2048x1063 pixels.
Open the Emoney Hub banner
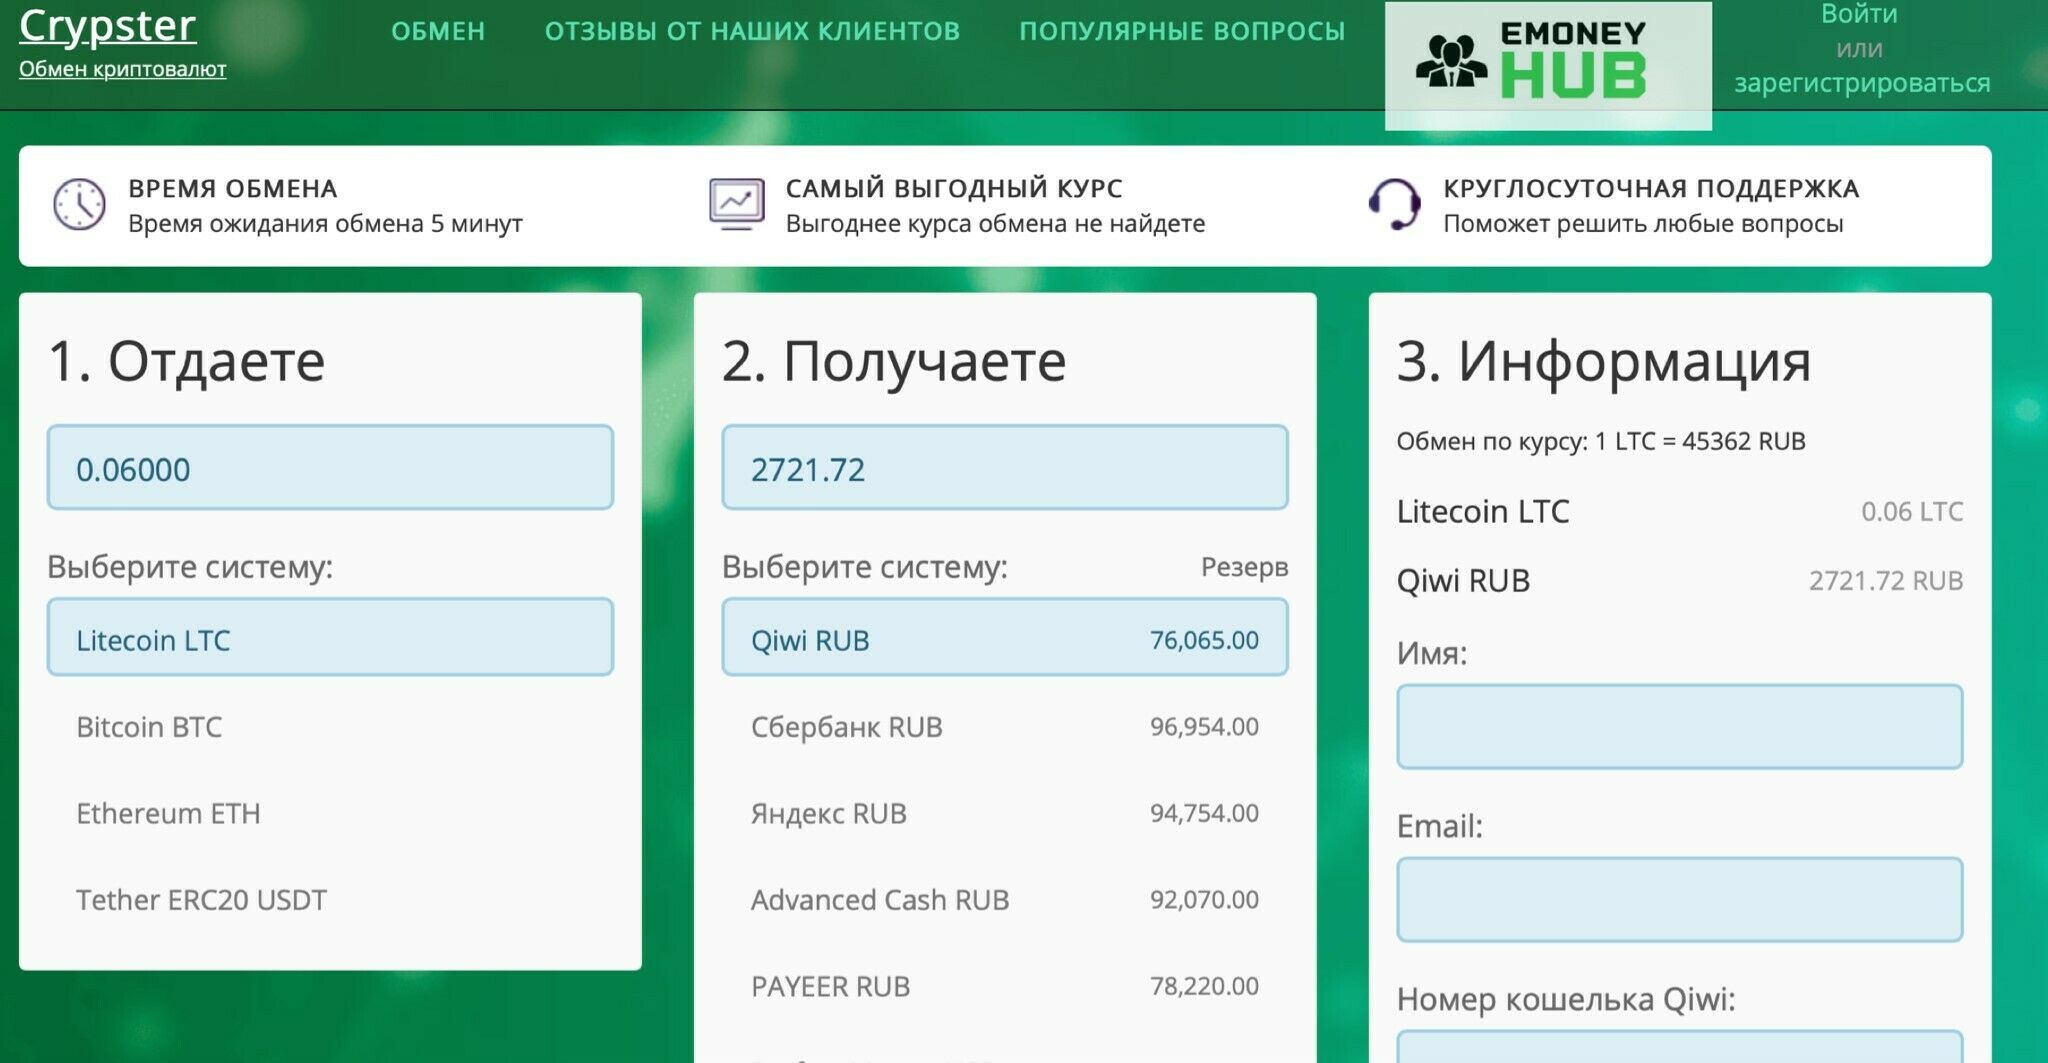coord(1548,65)
